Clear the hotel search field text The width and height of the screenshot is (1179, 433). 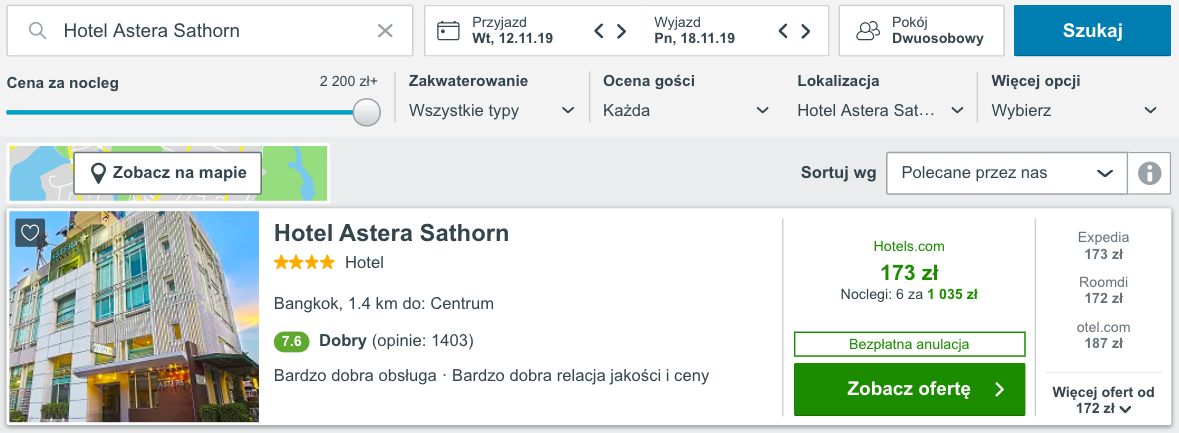pyautogui.click(x=385, y=31)
